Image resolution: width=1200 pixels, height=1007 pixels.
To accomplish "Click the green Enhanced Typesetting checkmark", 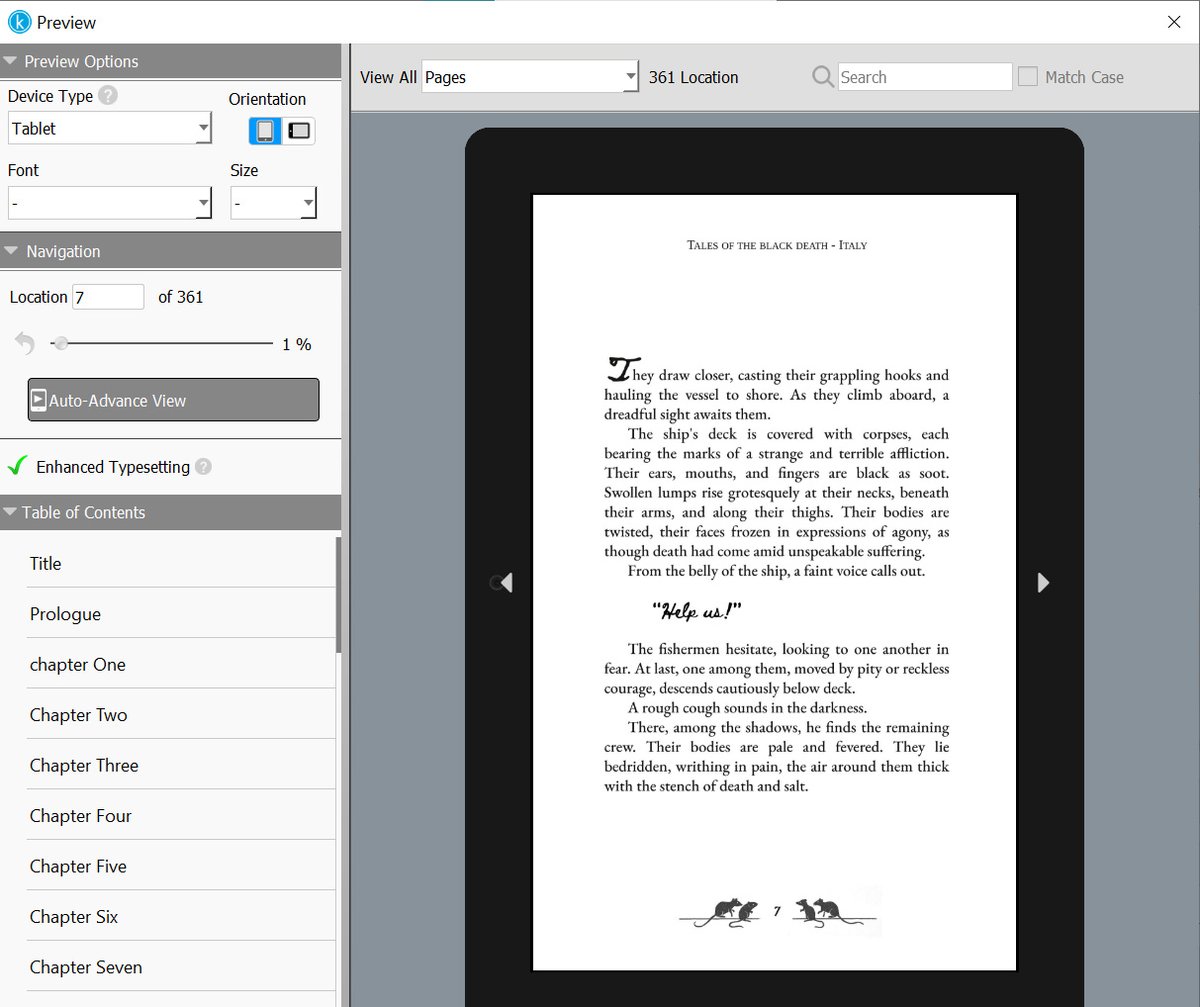I will click(17, 466).
